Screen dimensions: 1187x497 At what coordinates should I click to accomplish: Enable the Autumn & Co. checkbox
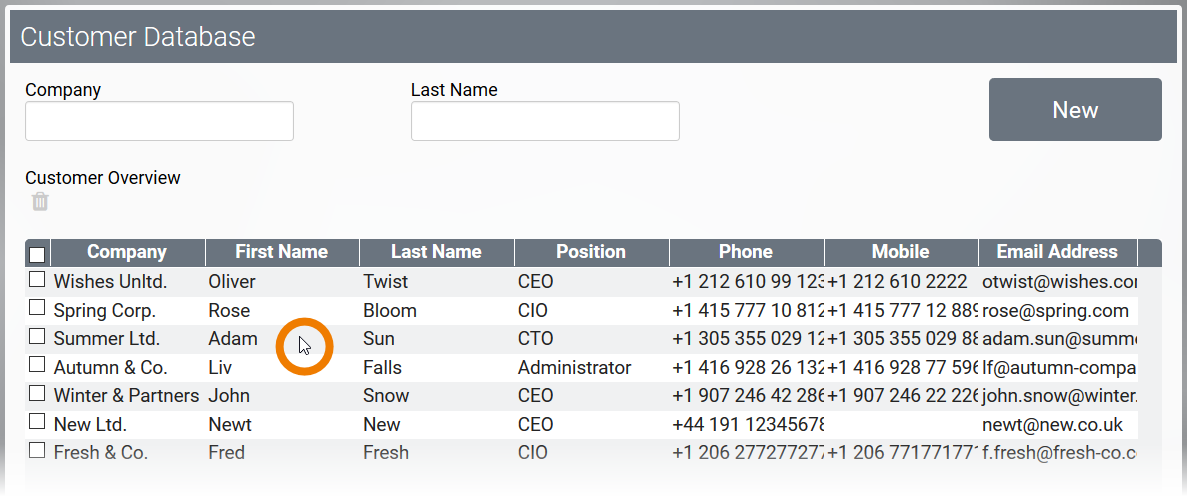point(37,366)
